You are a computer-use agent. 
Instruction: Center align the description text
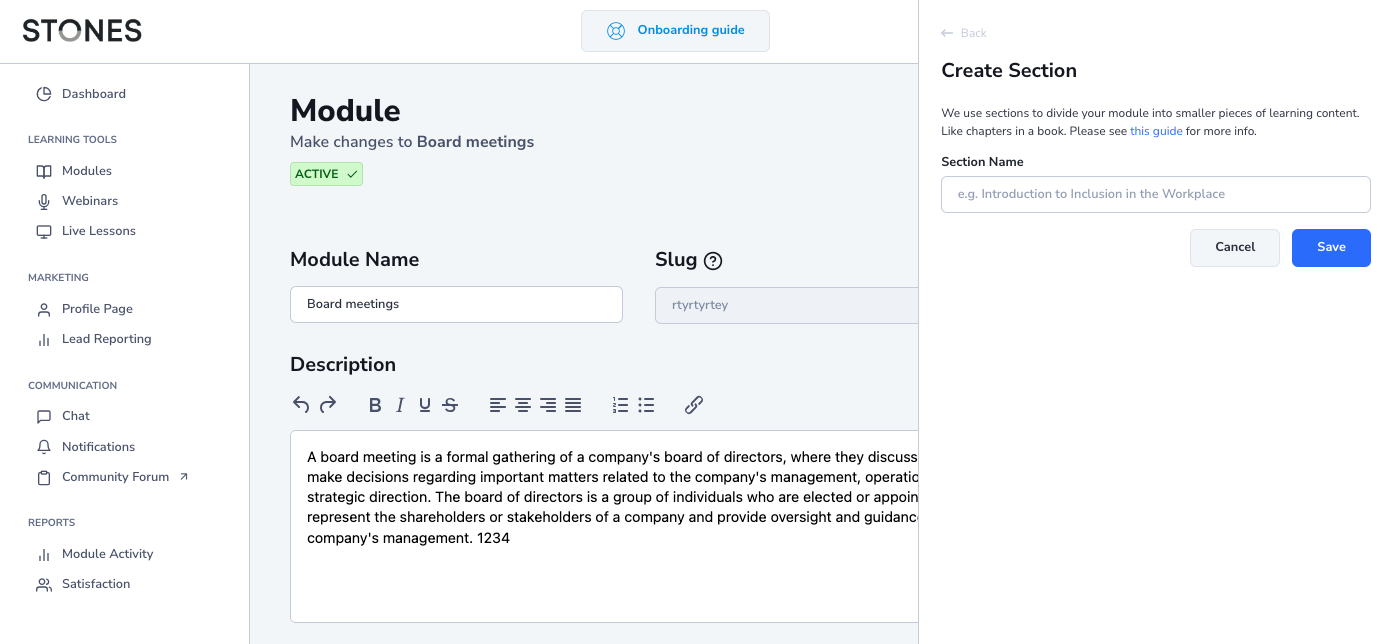point(523,405)
